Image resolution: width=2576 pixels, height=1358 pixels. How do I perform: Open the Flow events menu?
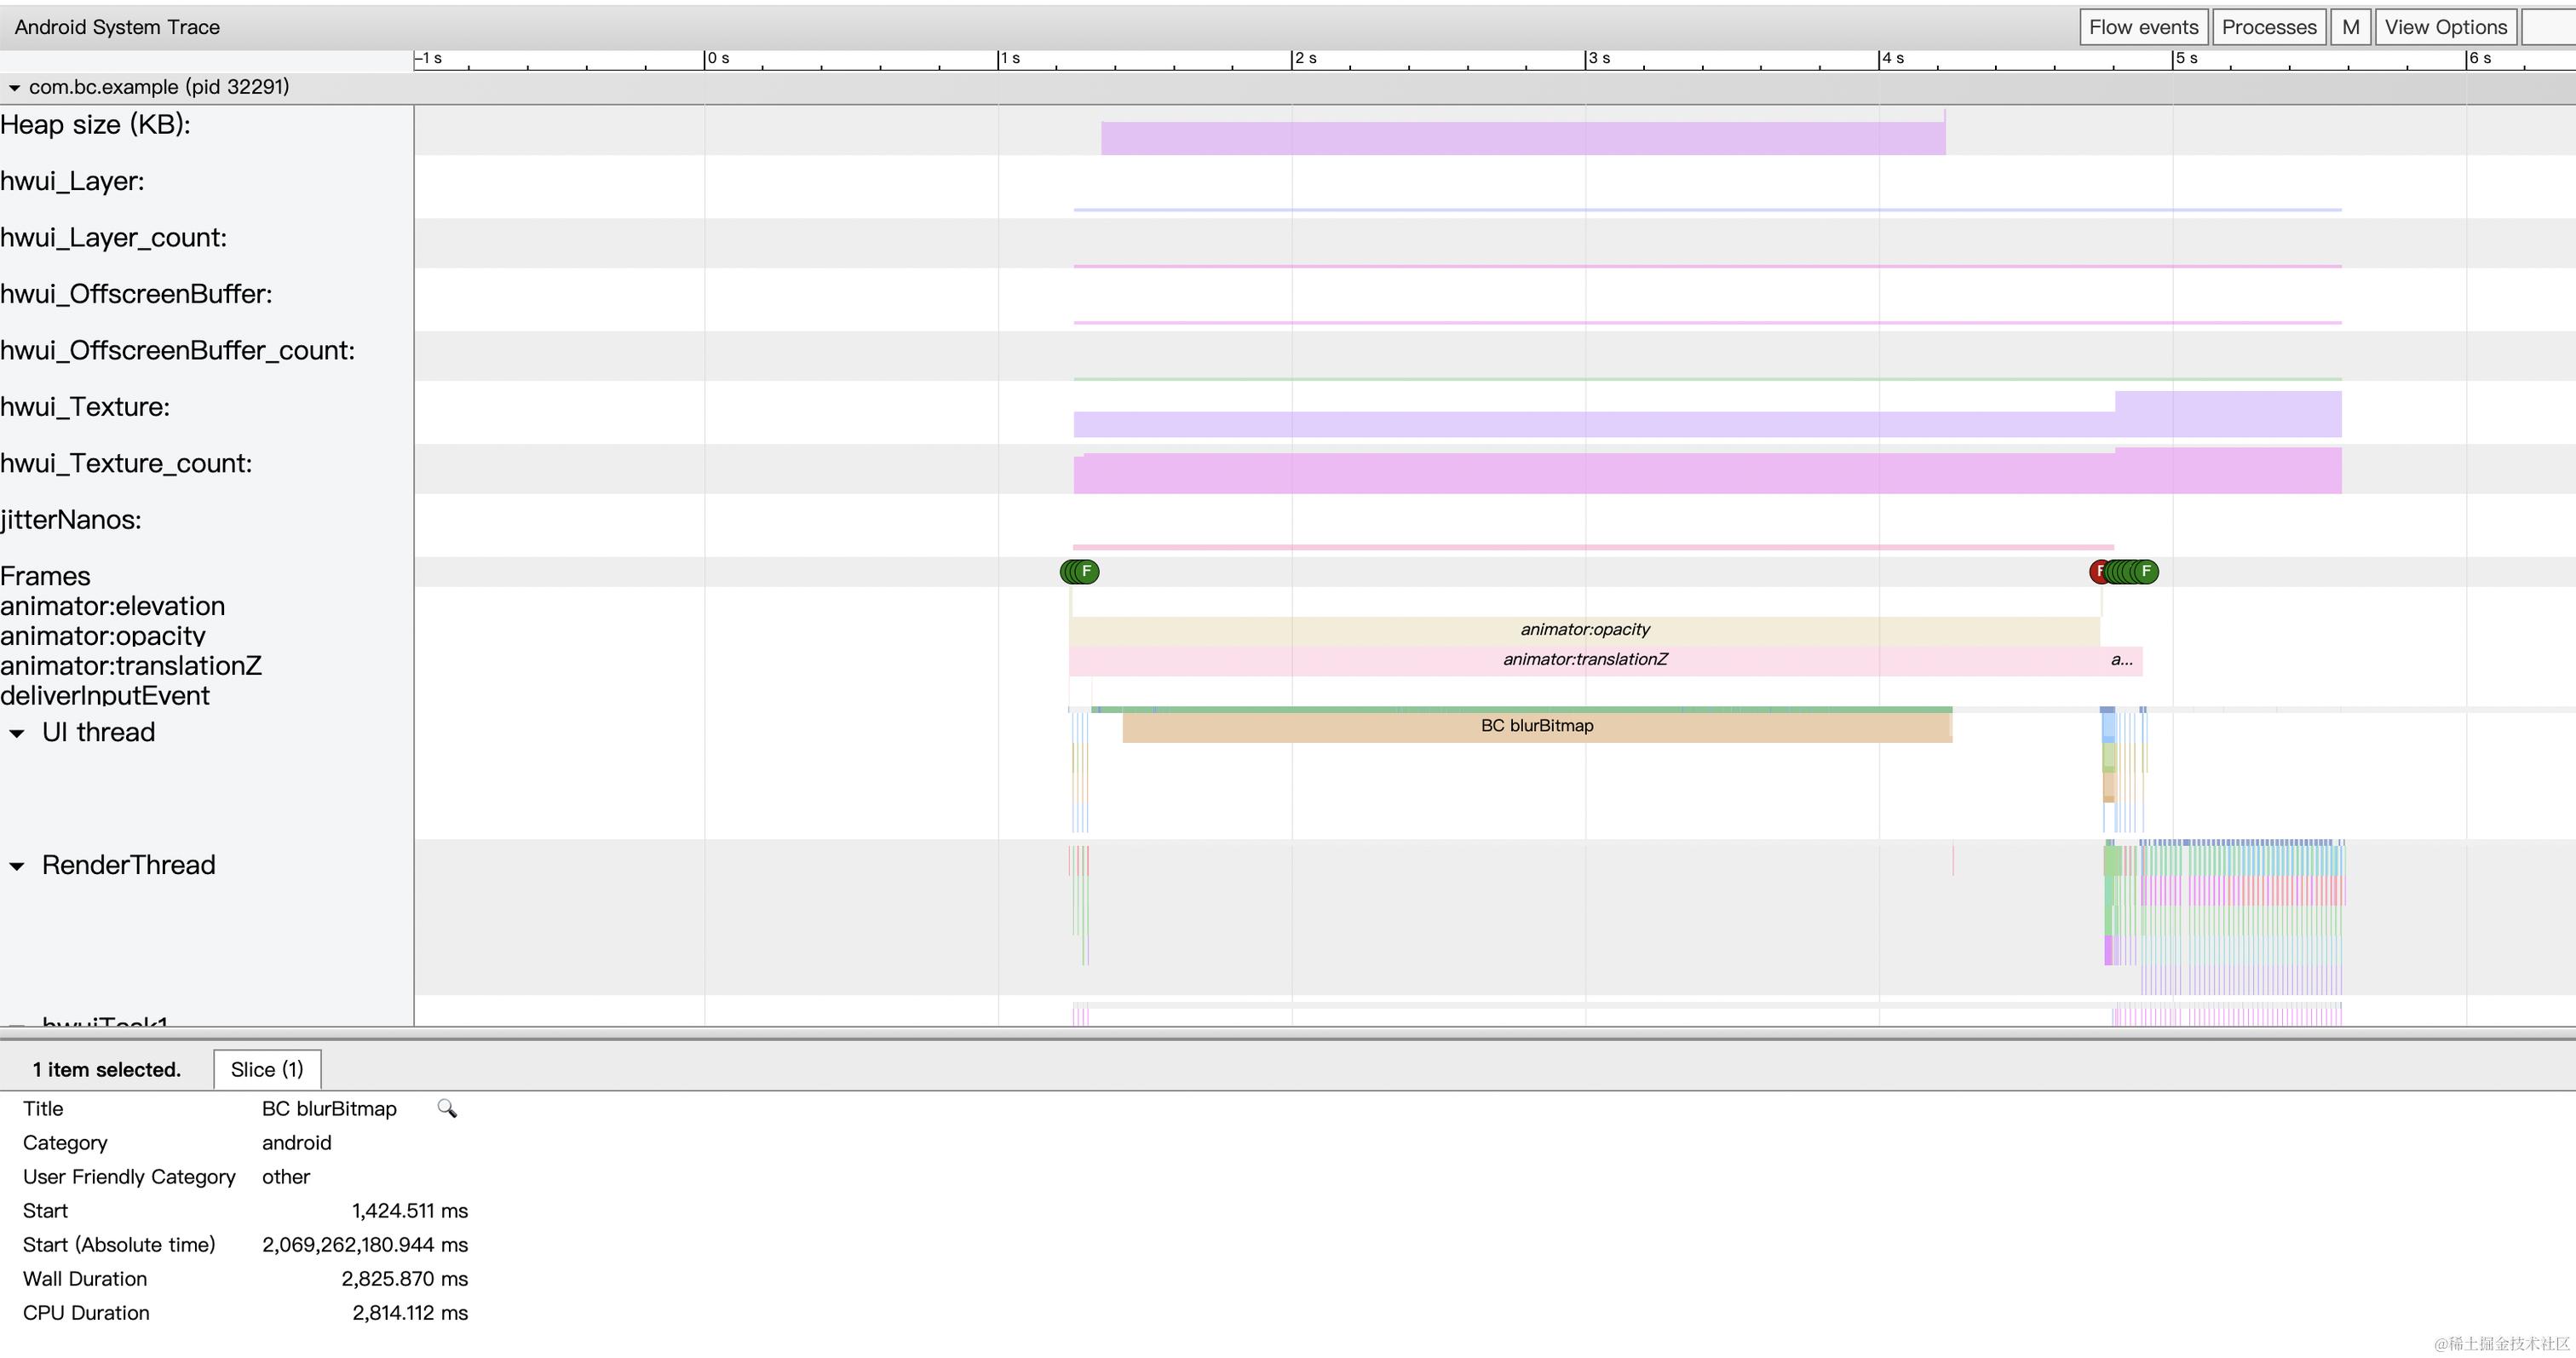coord(2143,27)
